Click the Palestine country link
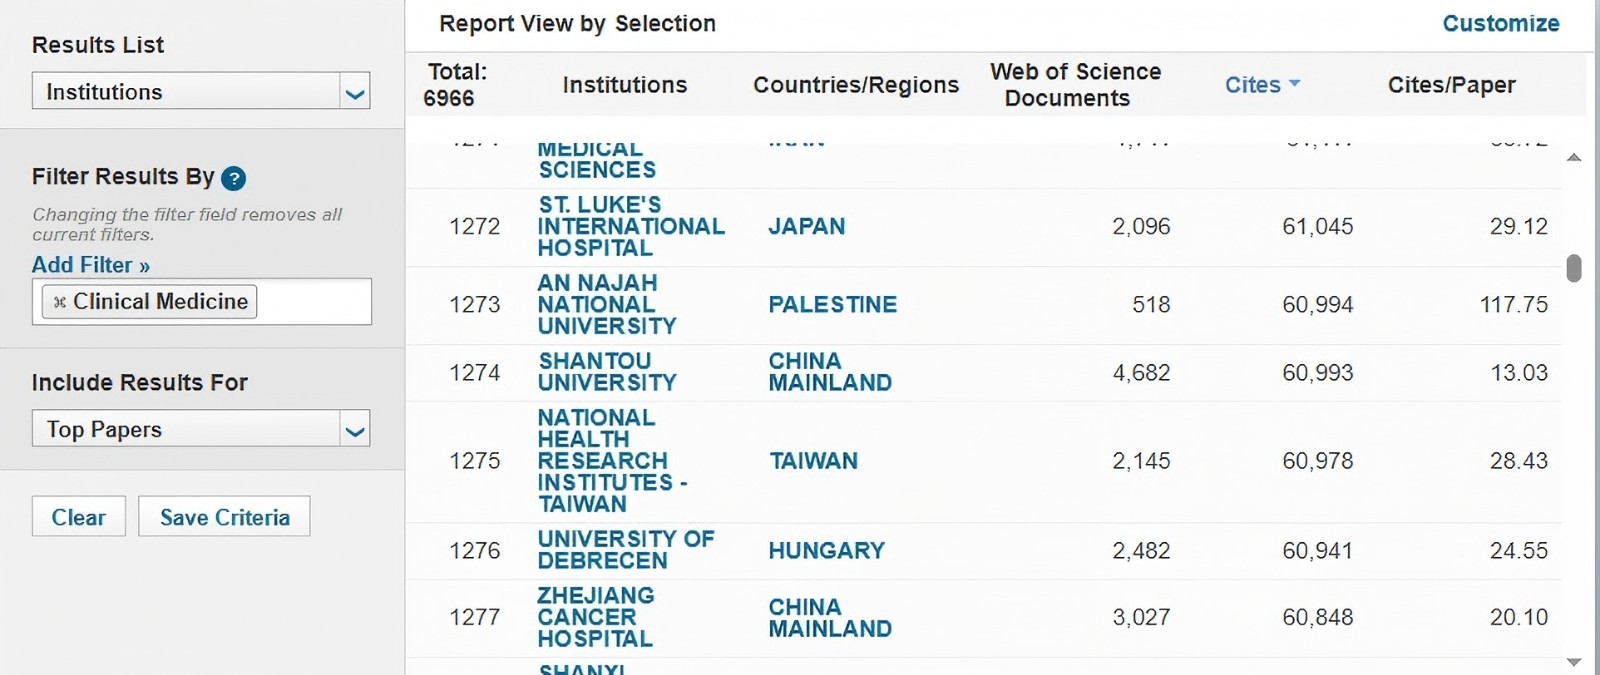This screenshot has height=675, width=1600. [x=832, y=304]
